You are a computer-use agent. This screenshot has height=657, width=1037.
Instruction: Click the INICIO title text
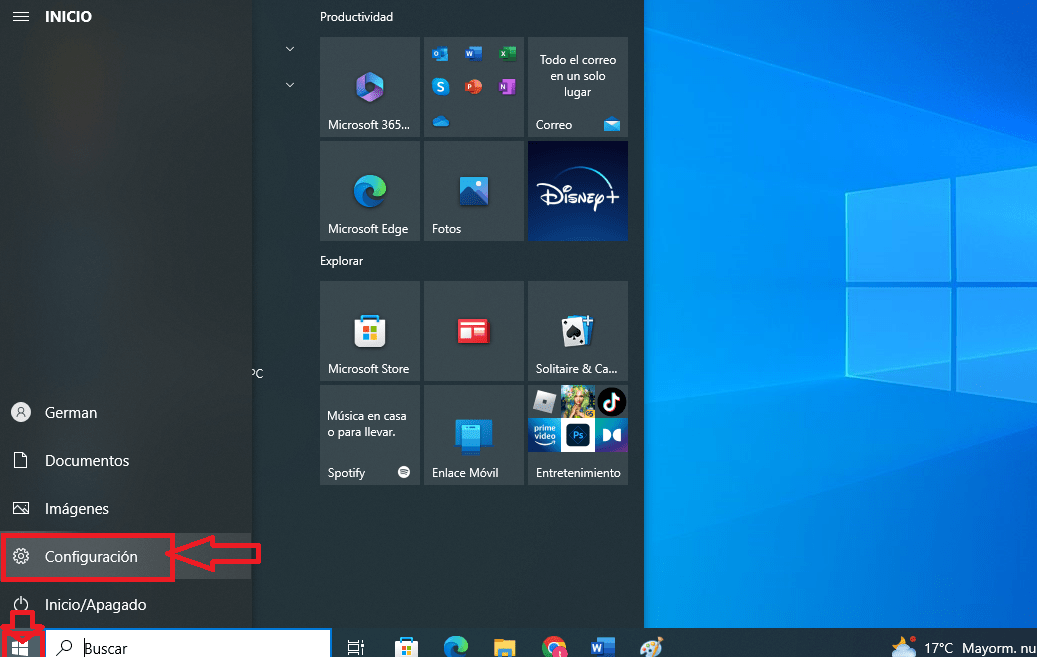pyautogui.click(x=68, y=17)
